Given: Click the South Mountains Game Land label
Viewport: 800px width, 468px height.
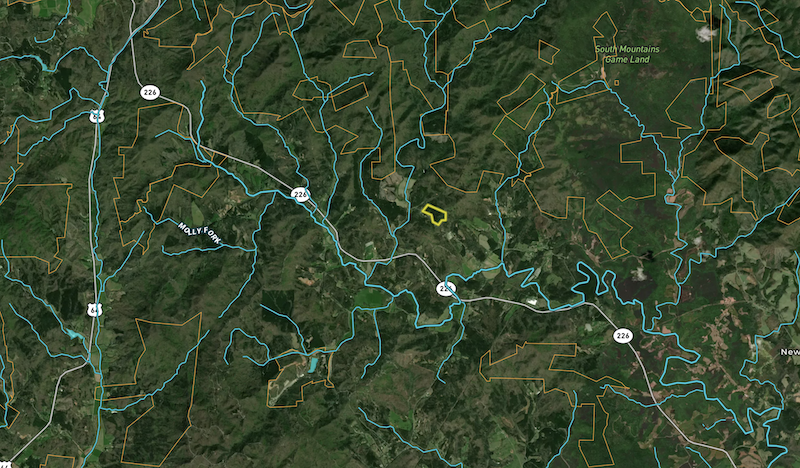Looking at the screenshot, I should [627, 54].
